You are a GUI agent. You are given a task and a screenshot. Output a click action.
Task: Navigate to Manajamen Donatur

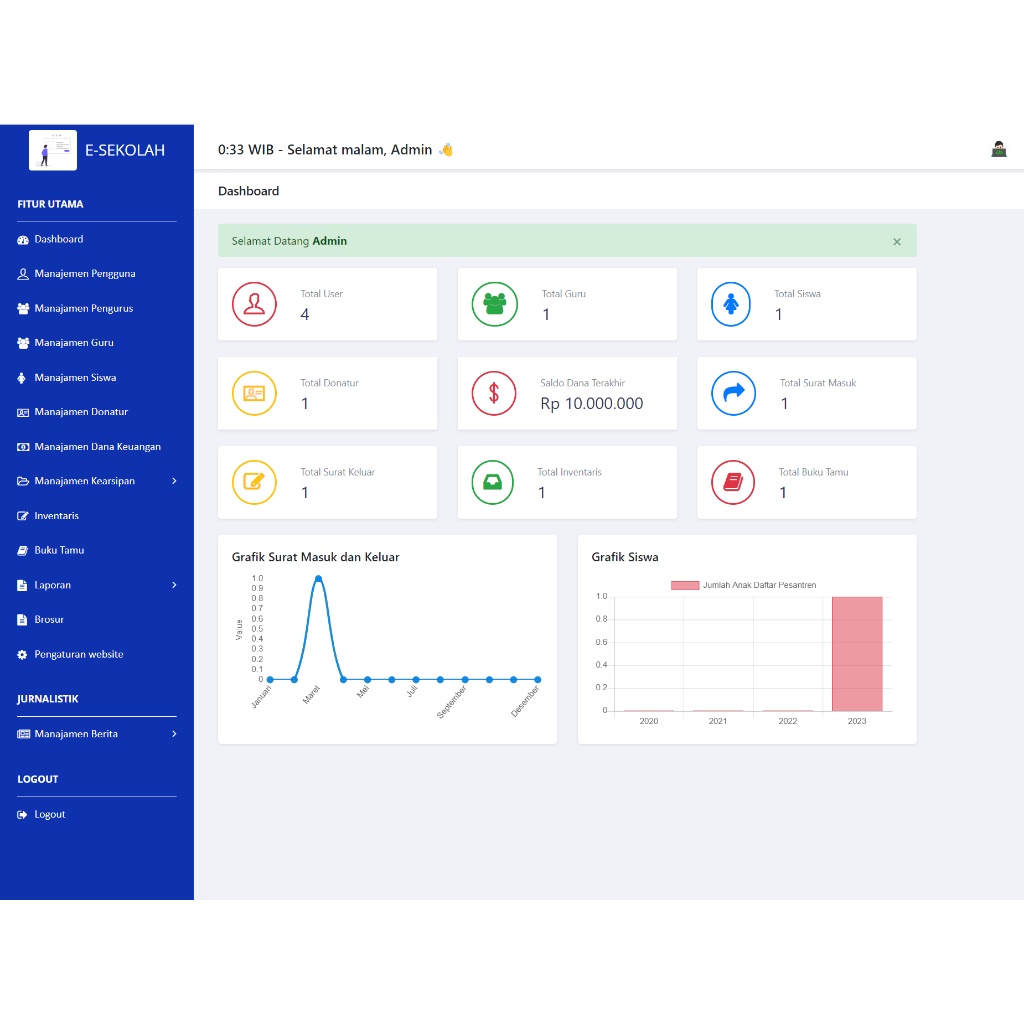pyautogui.click(x=81, y=413)
